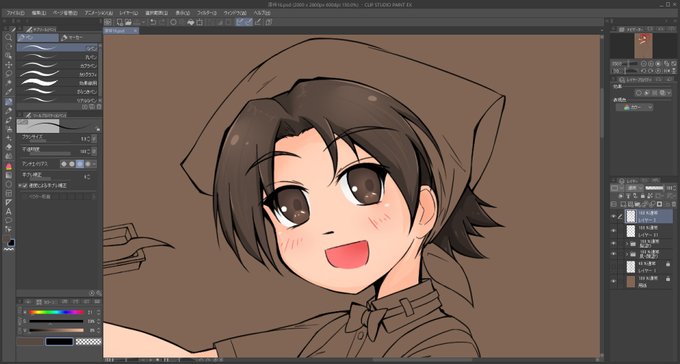
Task: Choose the first anti-aliasing option (none)
Action: [64, 164]
